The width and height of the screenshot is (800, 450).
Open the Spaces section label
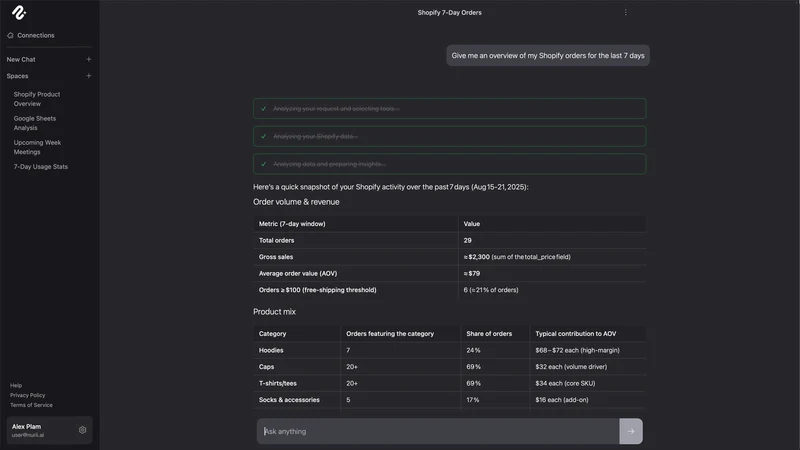click(x=17, y=76)
